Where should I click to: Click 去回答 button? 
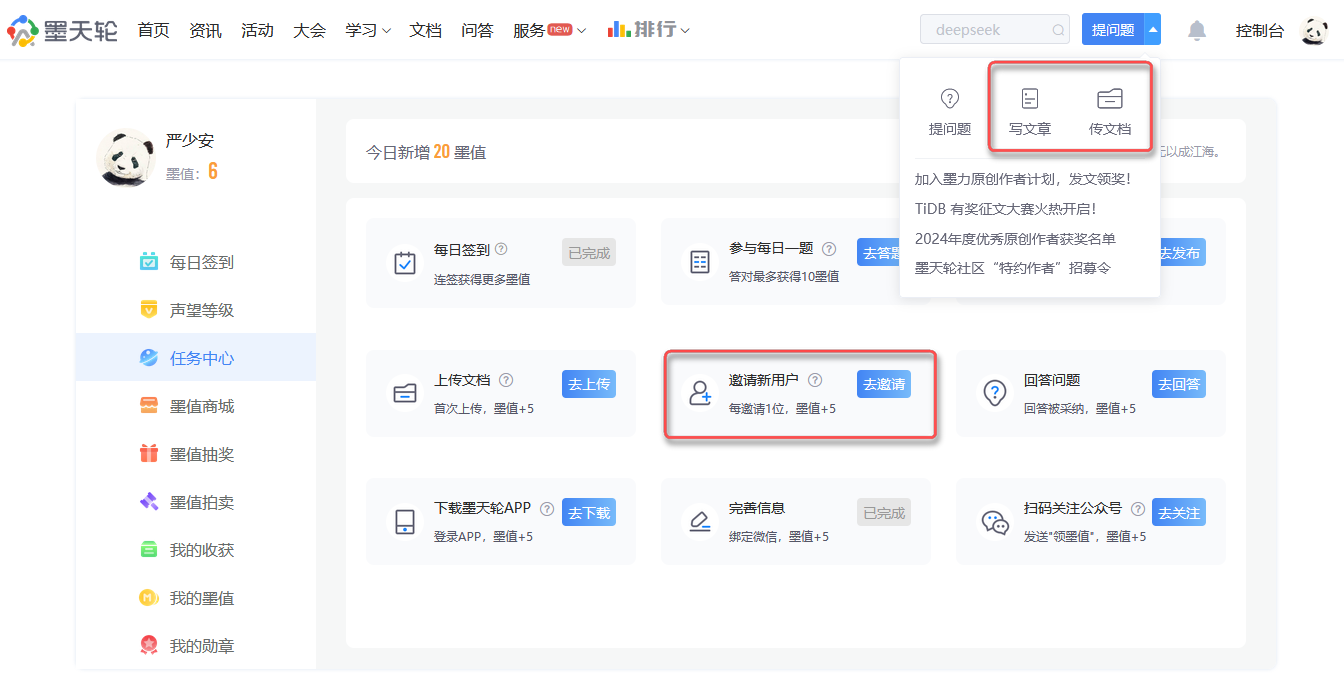[x=1179, y=383]
